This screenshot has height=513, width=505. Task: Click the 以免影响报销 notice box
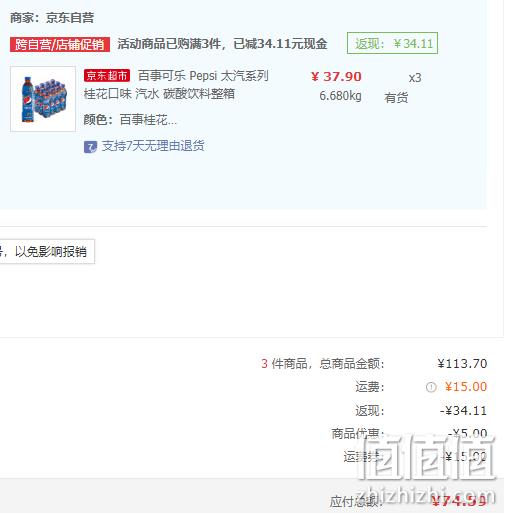pyautogui.click(x=47, y=251)
